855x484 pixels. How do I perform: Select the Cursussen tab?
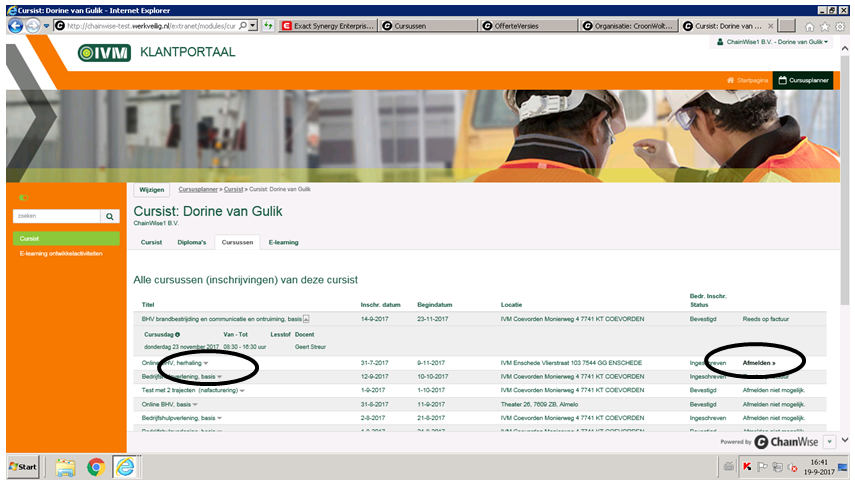point(237,243)
